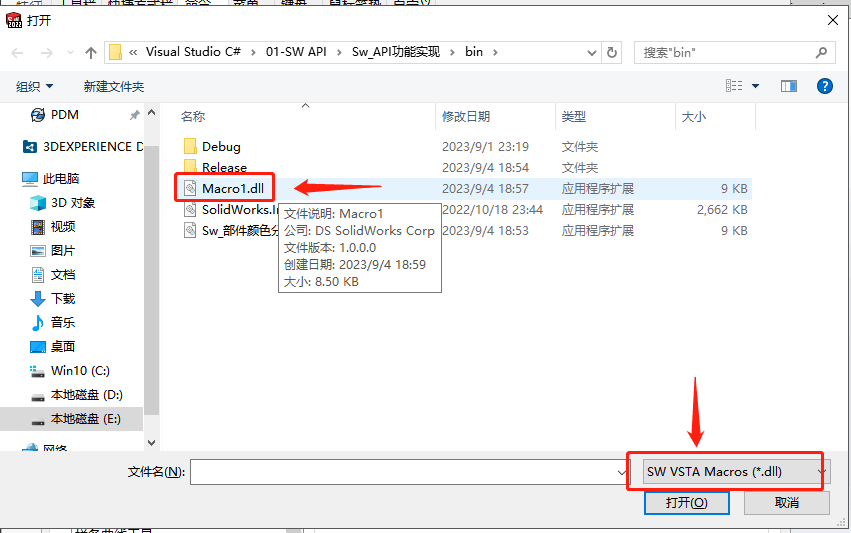
Task: Select PDM in the navigation pane
Action: point(65,115)
